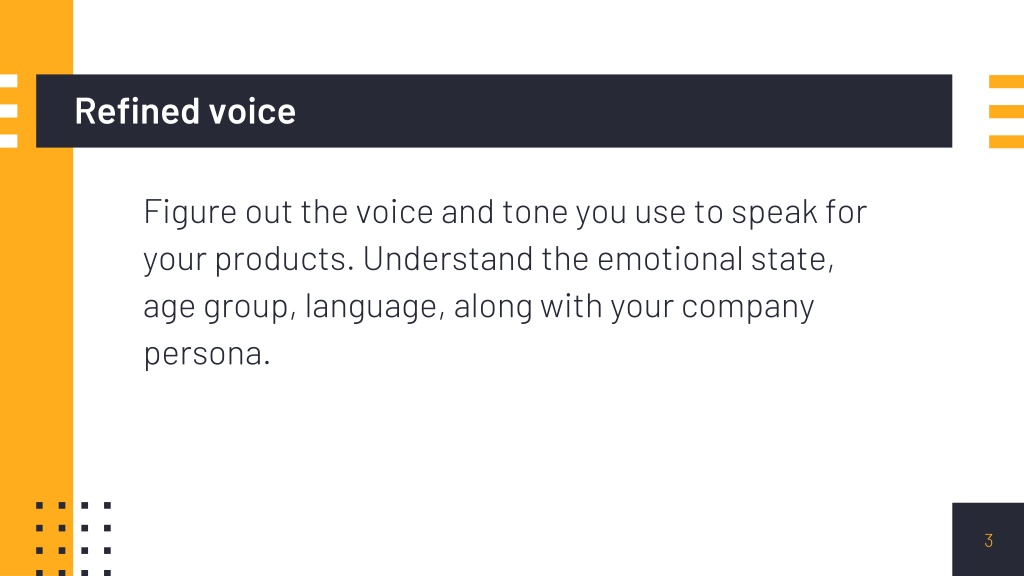Click the word "speak" in the first line
The image size is (1024, 576).
point(774,213)
